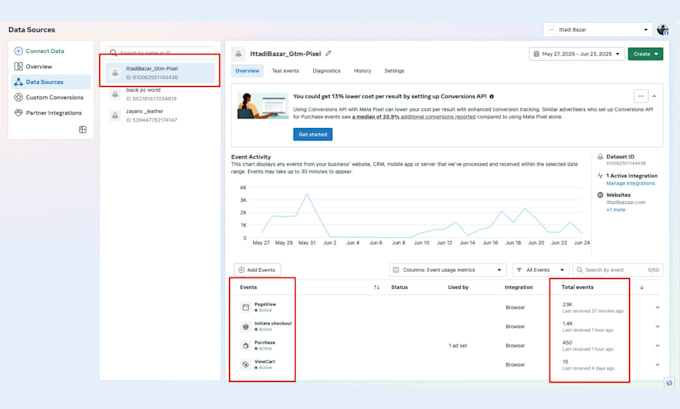The image size is (680, 409).
Task: Click the Partner Integrations handshake icon
Action: pos(18,113)
